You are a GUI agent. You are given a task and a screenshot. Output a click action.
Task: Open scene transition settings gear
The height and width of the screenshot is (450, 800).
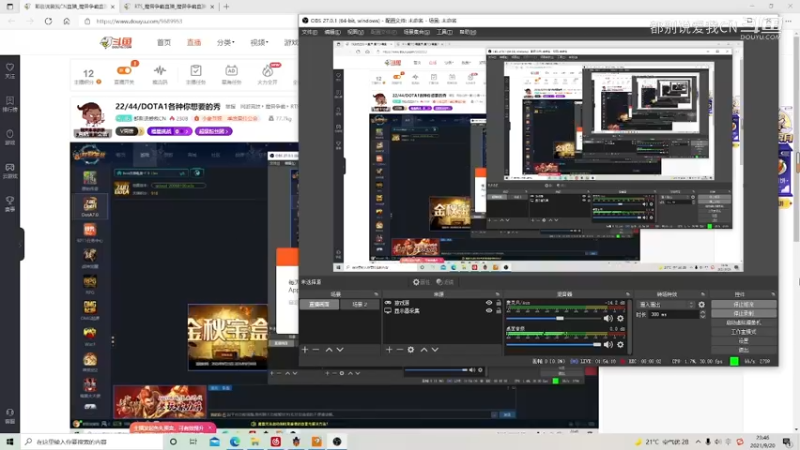click(x=702, y=305)
